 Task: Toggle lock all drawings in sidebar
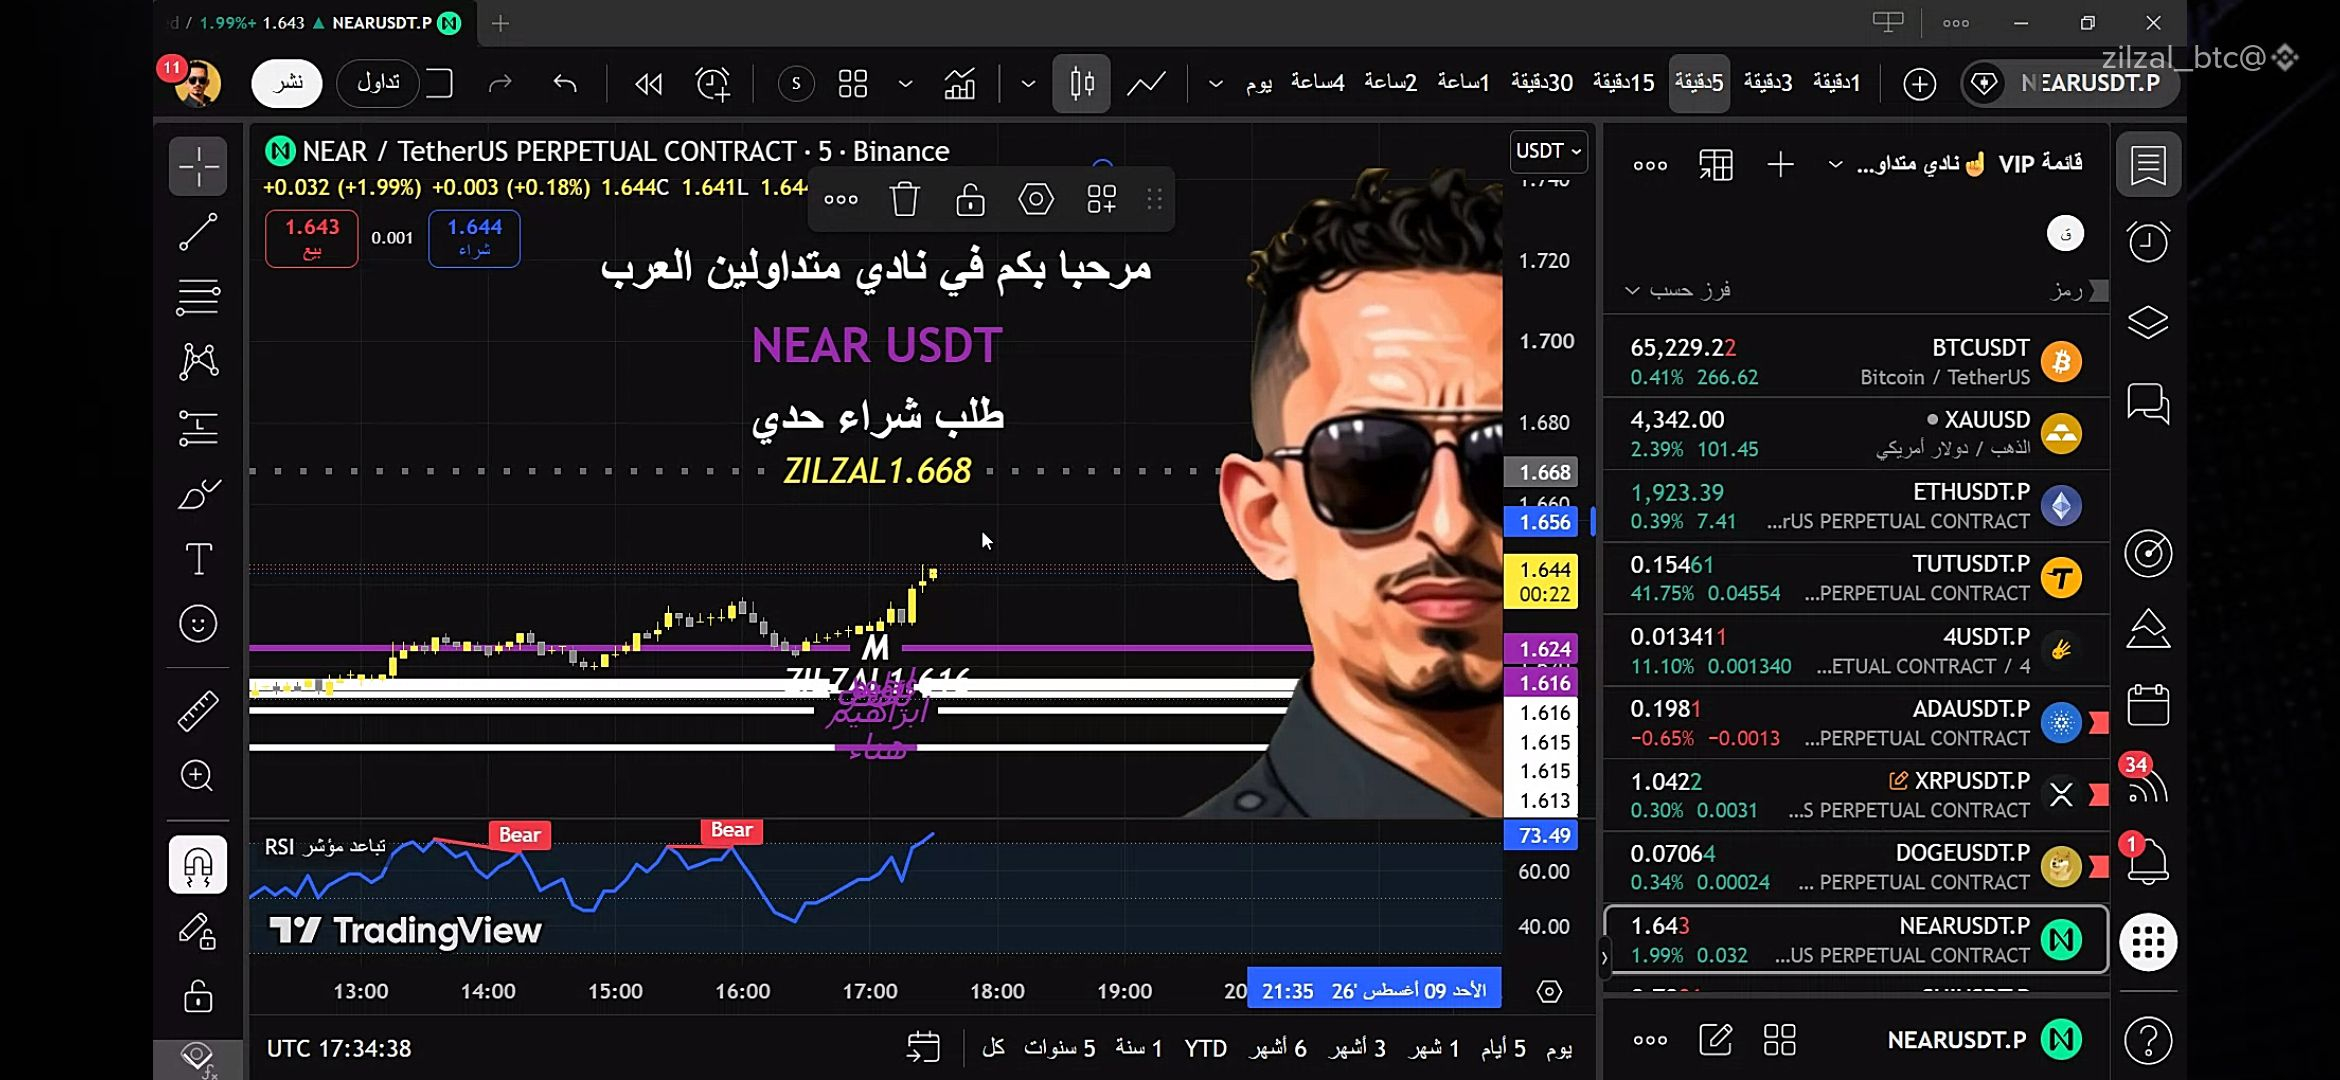pyautogui.click(x=198, y=996)
